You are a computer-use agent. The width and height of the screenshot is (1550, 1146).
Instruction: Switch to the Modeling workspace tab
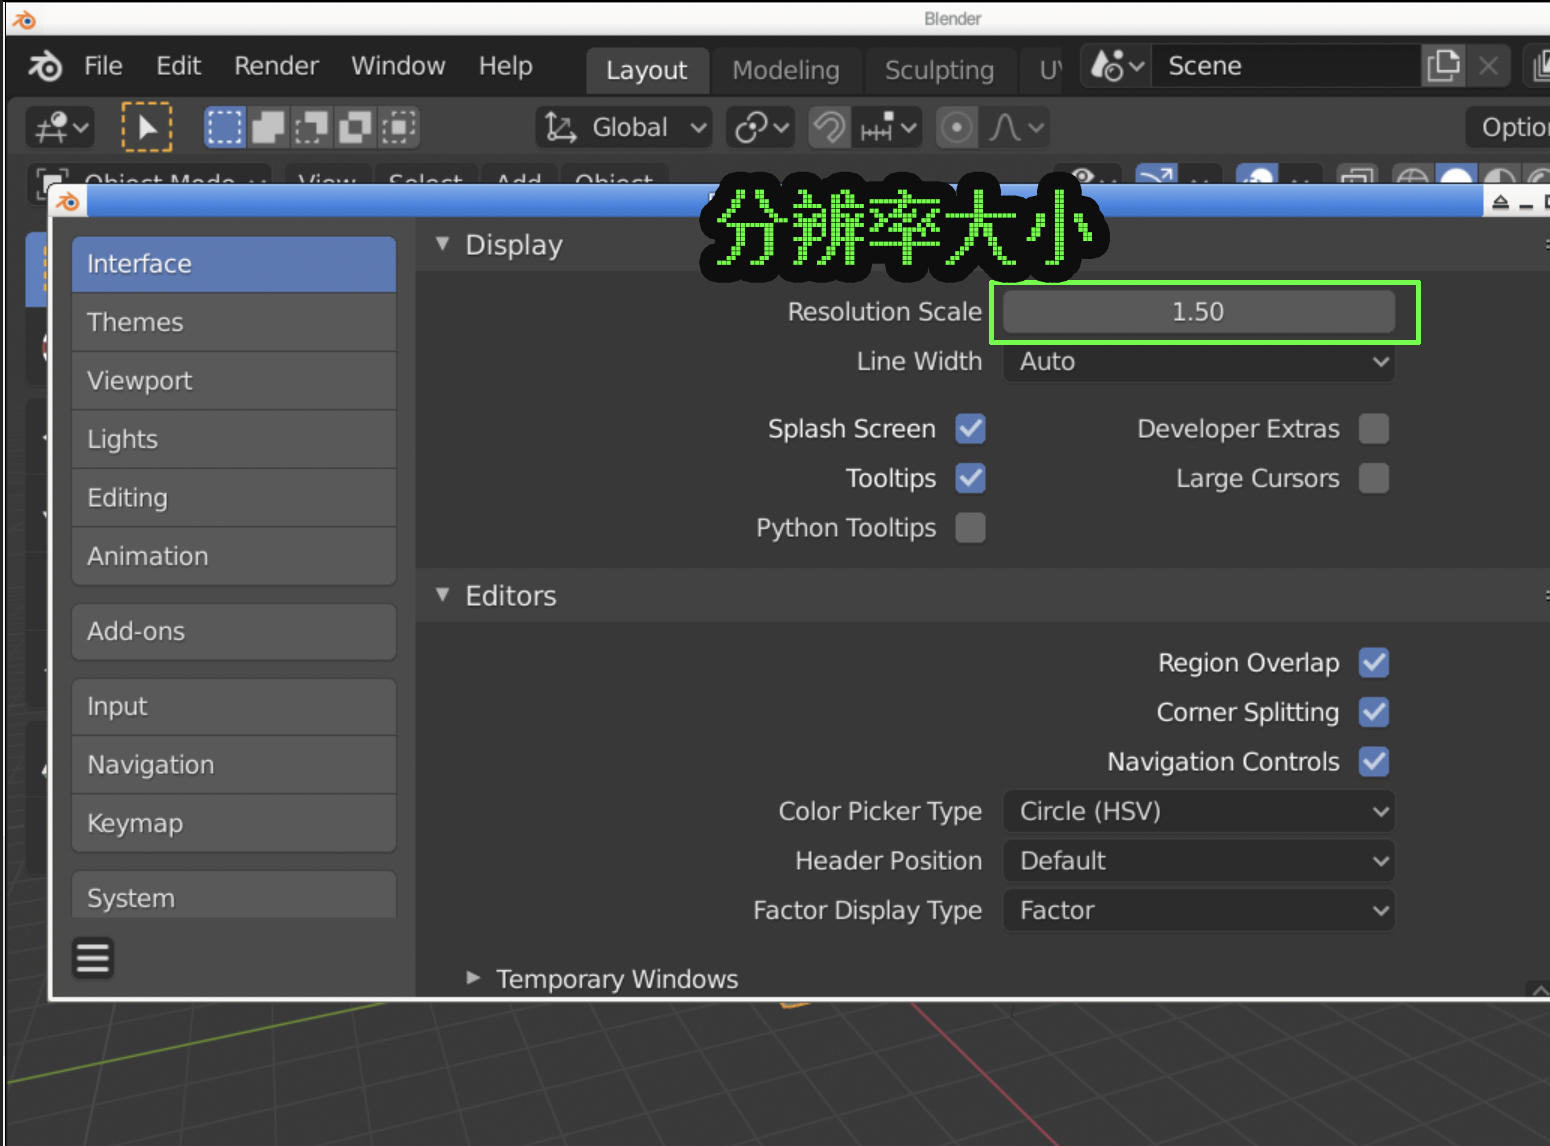(786, 70)
